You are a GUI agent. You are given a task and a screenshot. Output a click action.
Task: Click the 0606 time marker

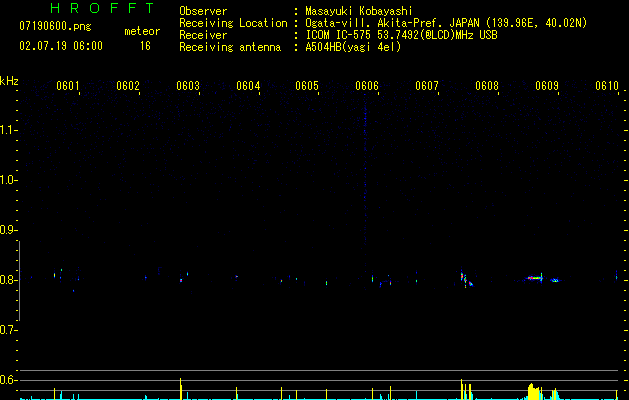pos(367,85)
